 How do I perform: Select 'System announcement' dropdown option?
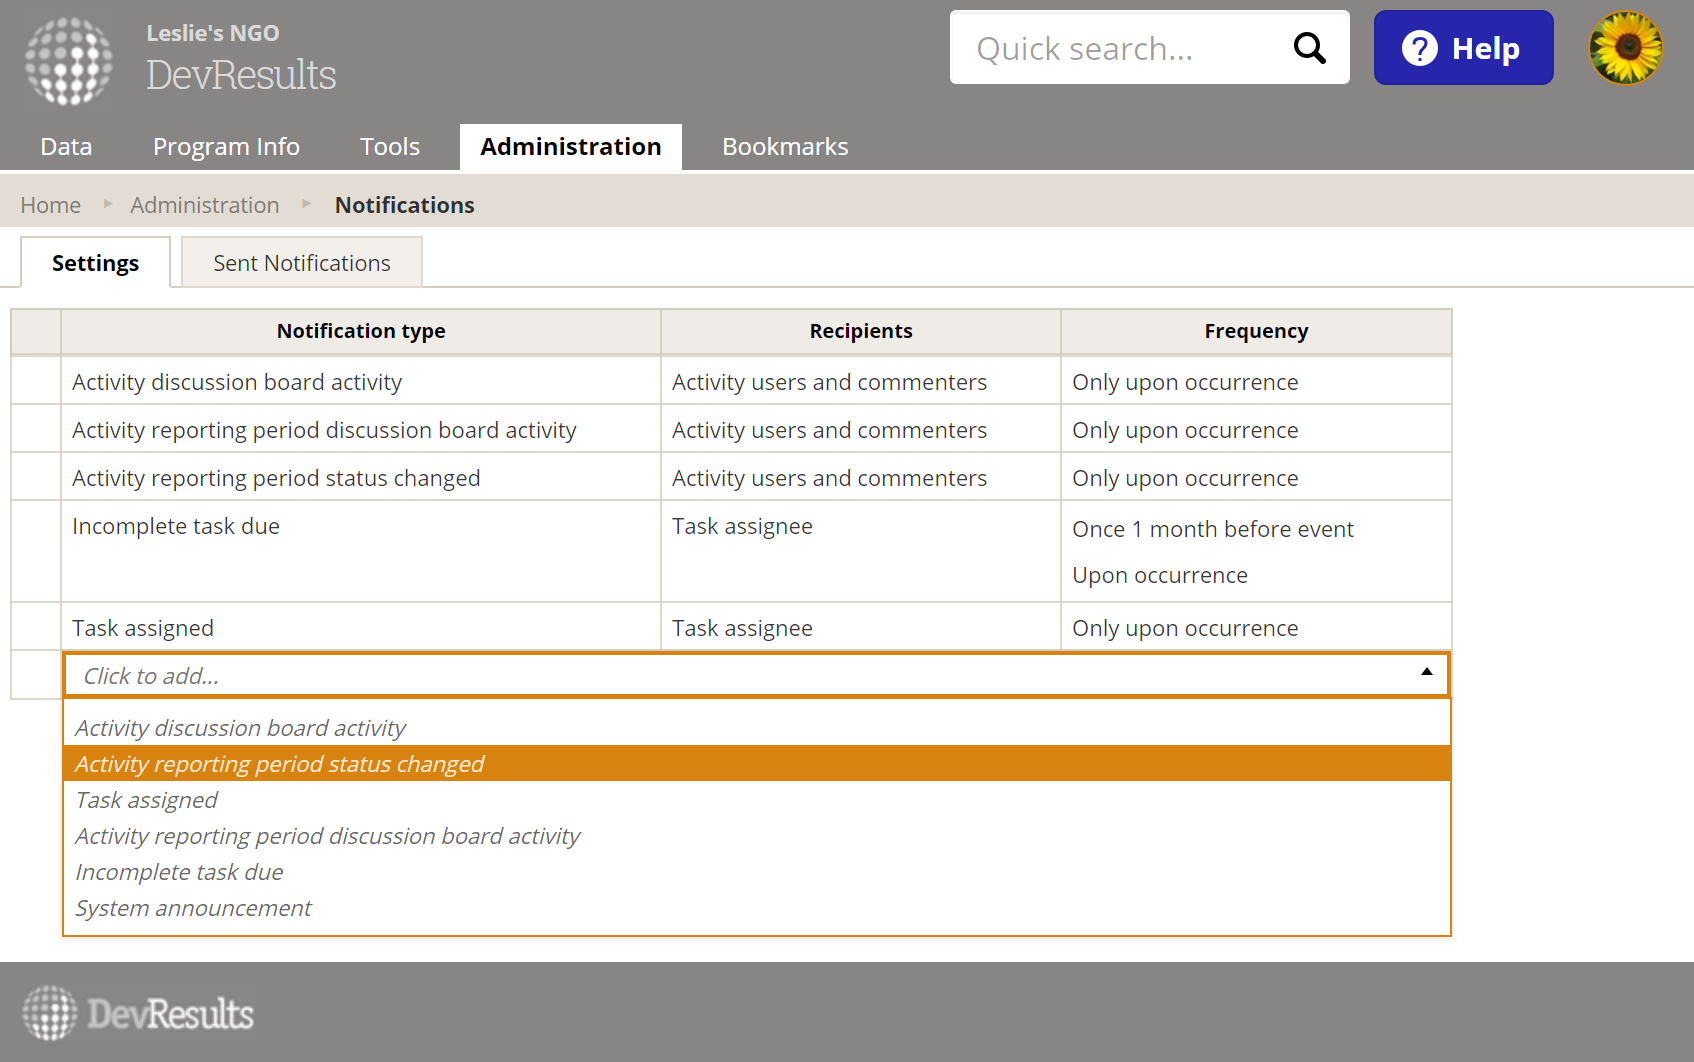pyautogui.click(x=757, y=908)
